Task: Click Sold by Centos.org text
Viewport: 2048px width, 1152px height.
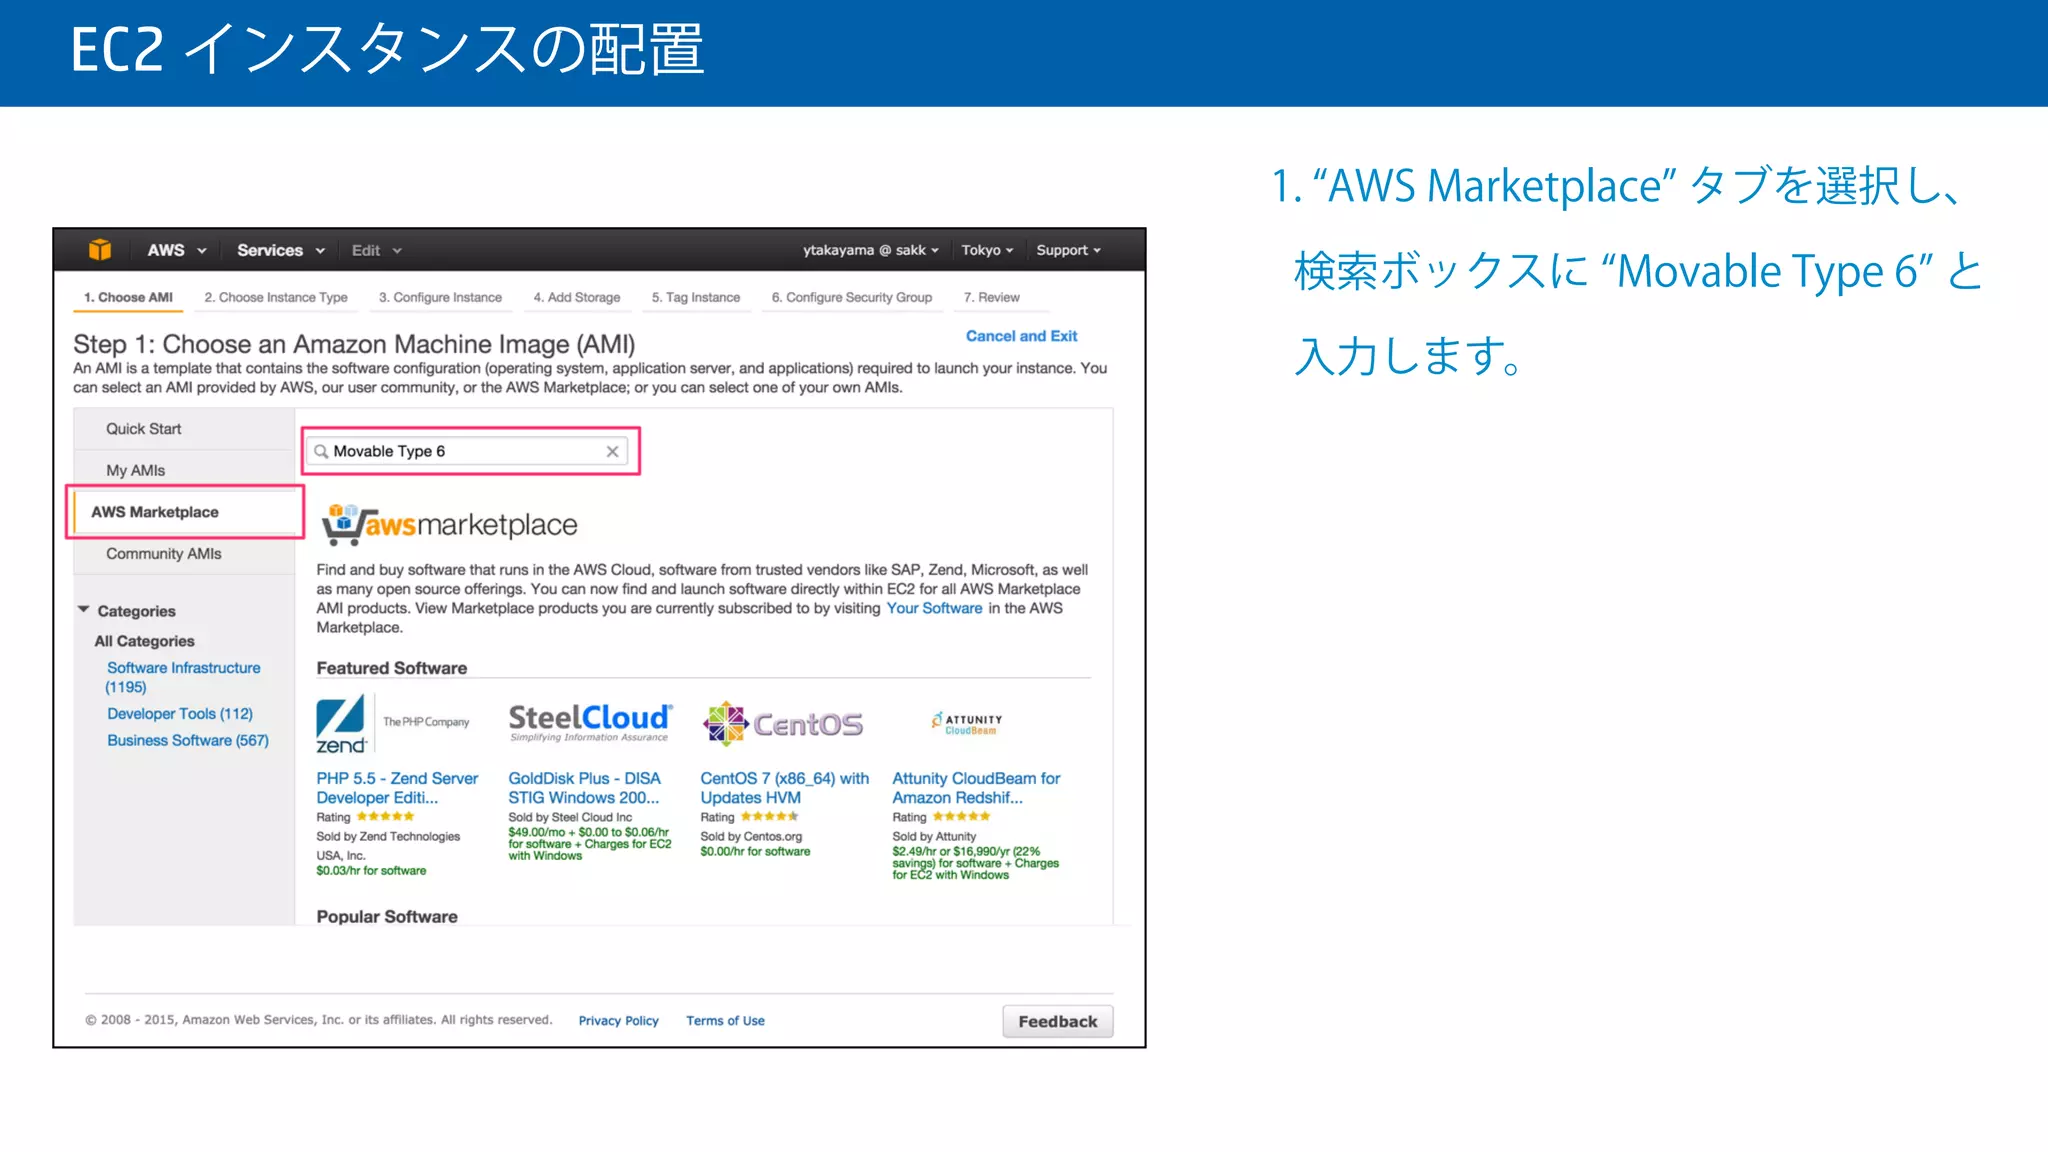Action: 751,836
